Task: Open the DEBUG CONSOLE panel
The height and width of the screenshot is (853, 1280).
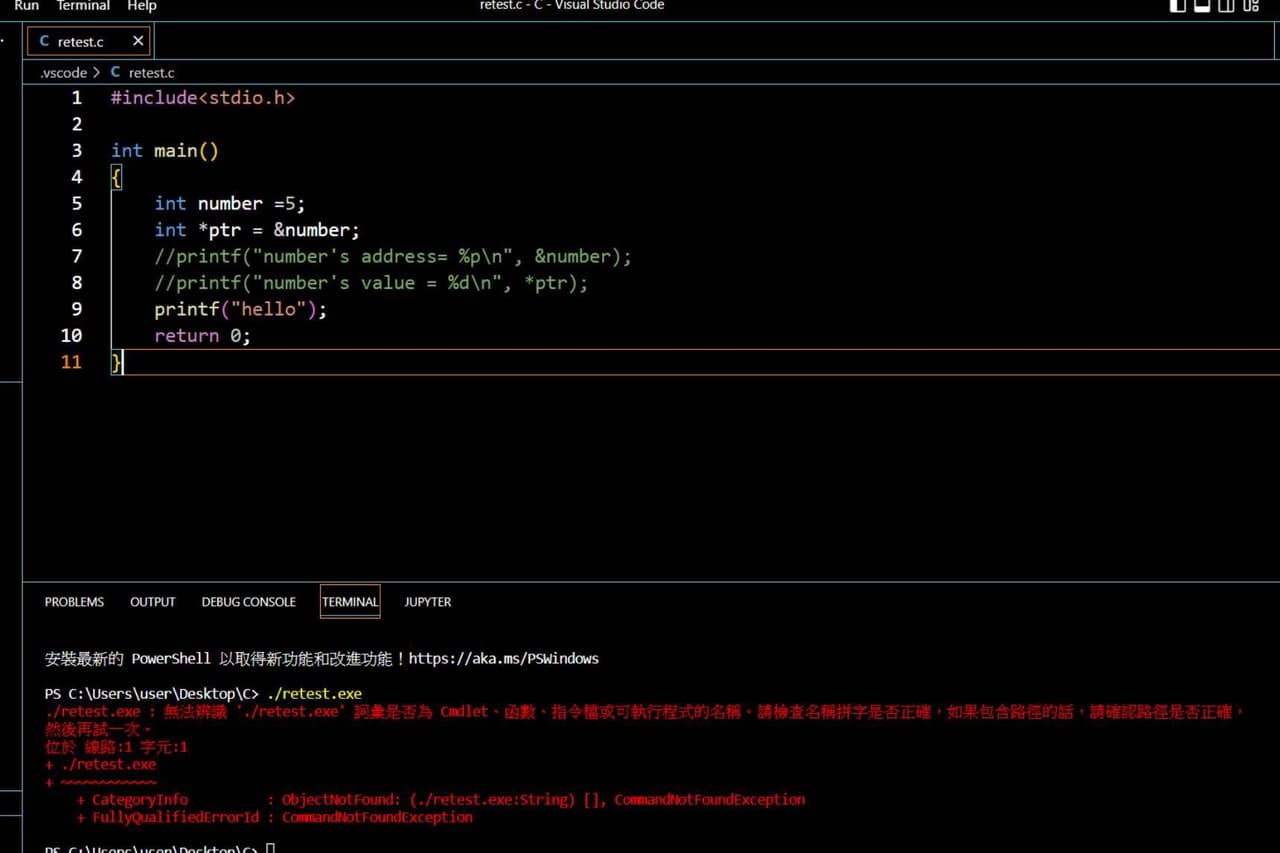Action: coord(248,601)
